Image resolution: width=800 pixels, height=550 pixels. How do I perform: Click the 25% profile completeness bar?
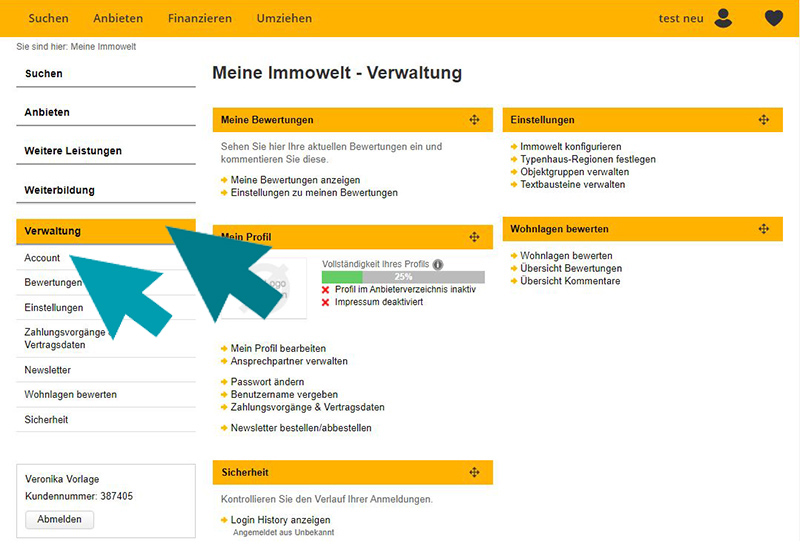click(403, 277)
